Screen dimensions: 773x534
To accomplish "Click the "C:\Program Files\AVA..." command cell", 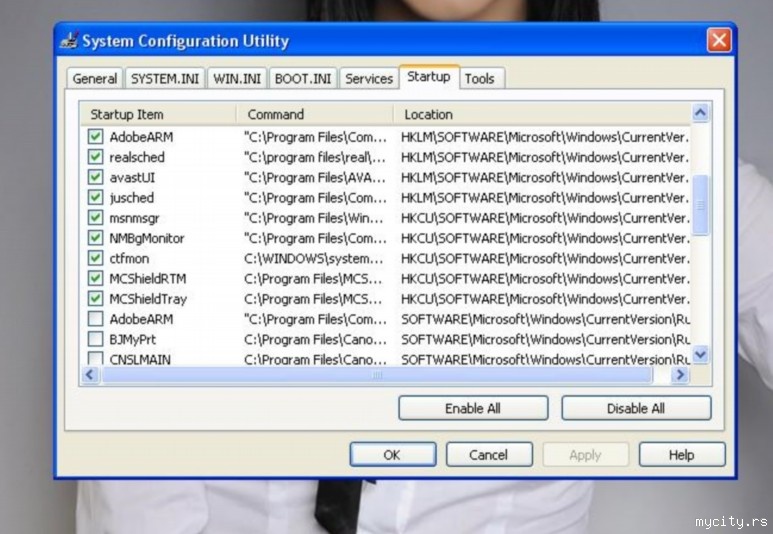I will 315,178.
